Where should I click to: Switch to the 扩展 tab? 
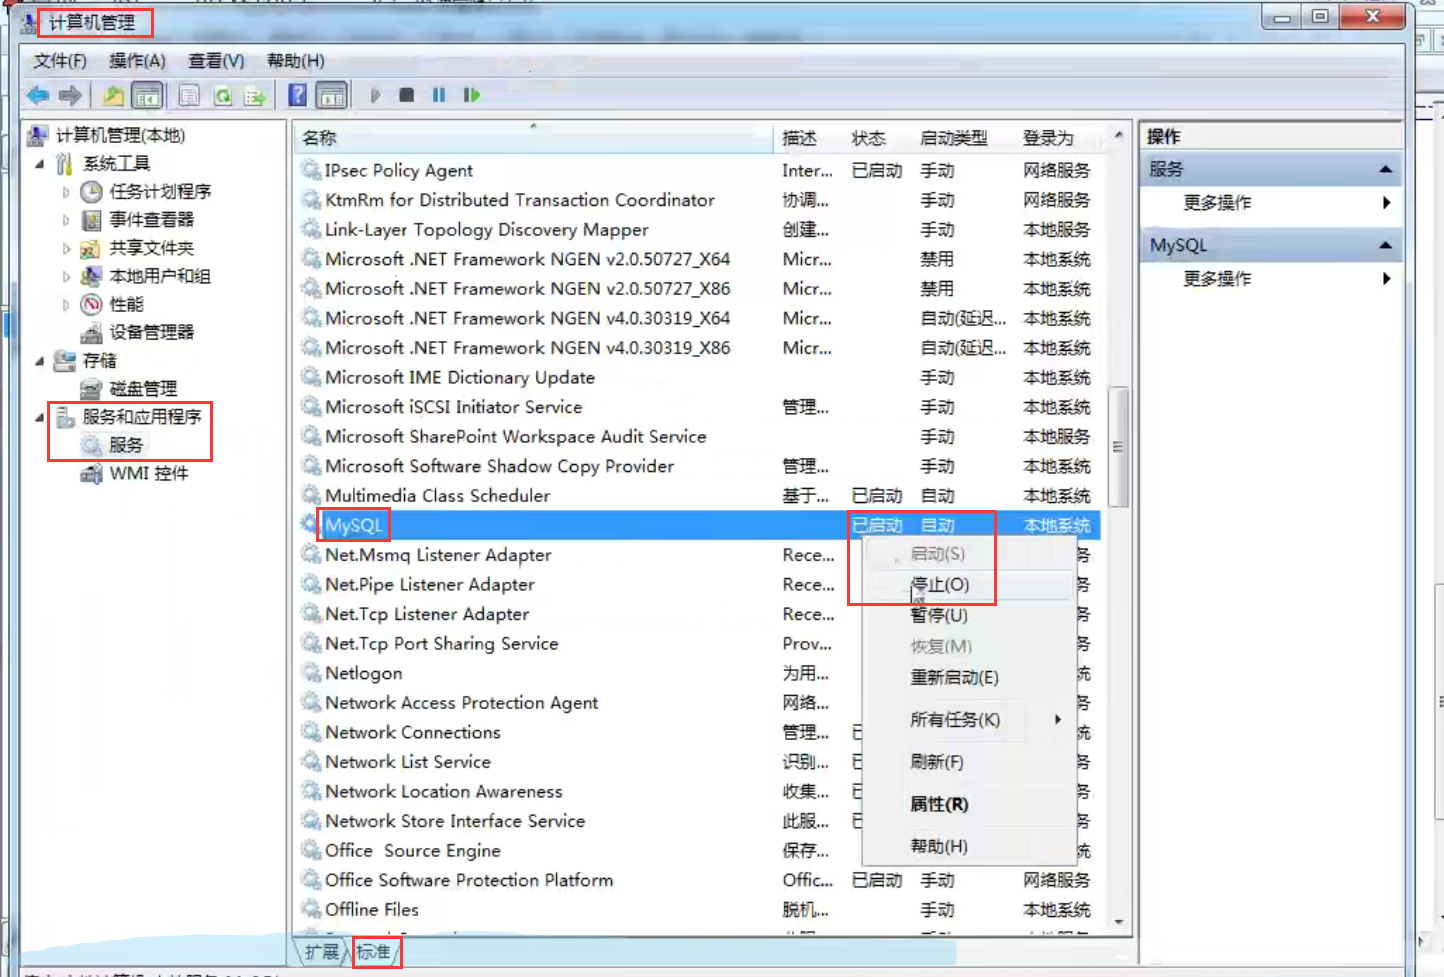click(x=322, y=952)
